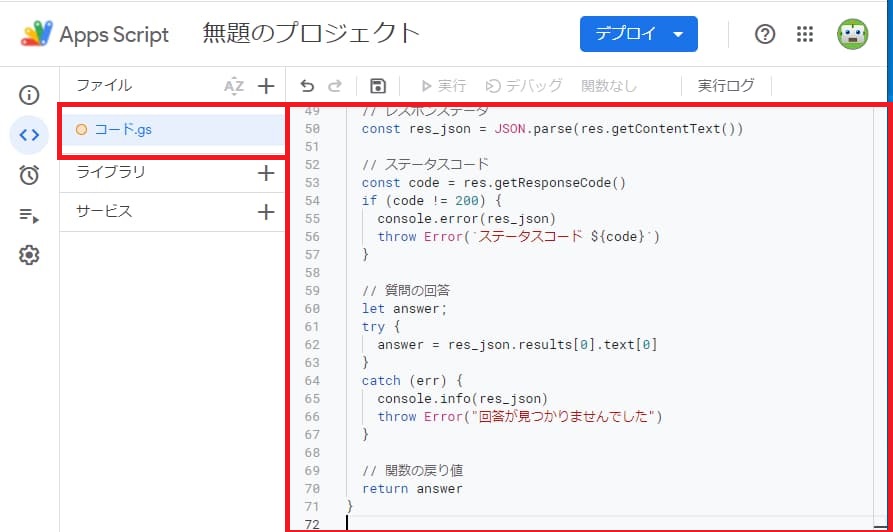Add a library with plus icon
The width and height of the screenshot is (893, 532).
(x=266, y=173)
